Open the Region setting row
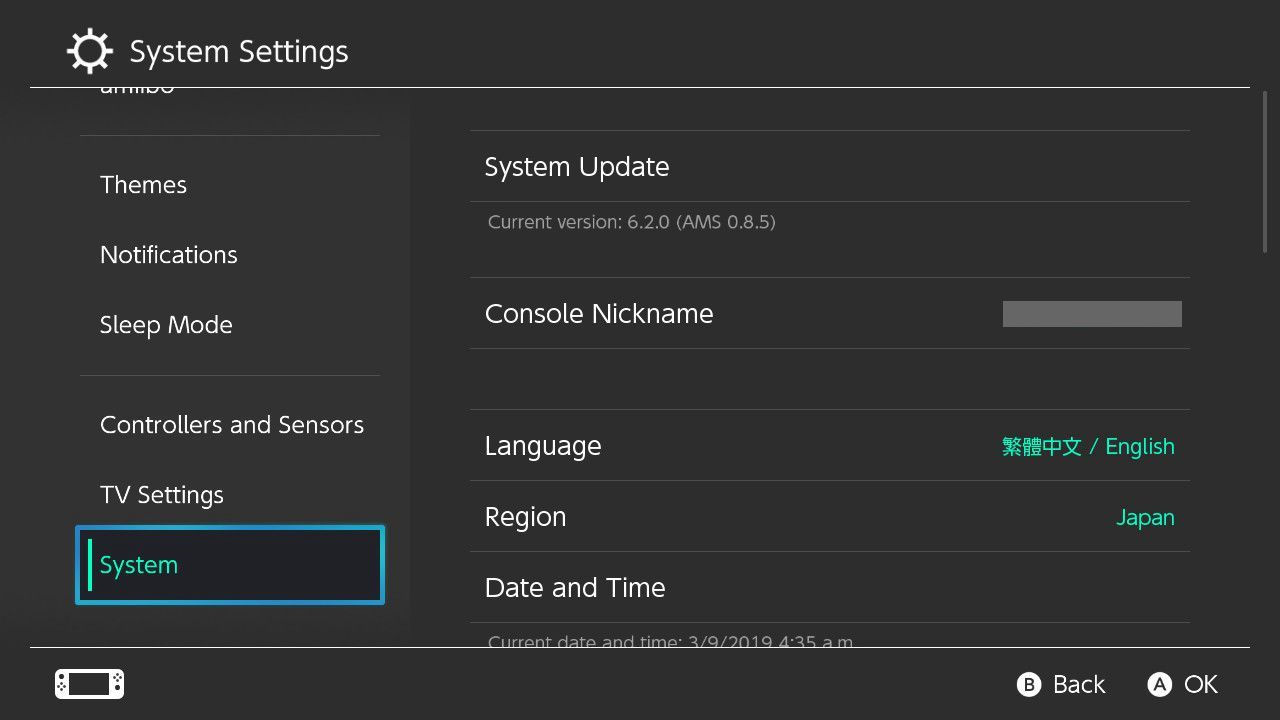 tap(830, 516)
